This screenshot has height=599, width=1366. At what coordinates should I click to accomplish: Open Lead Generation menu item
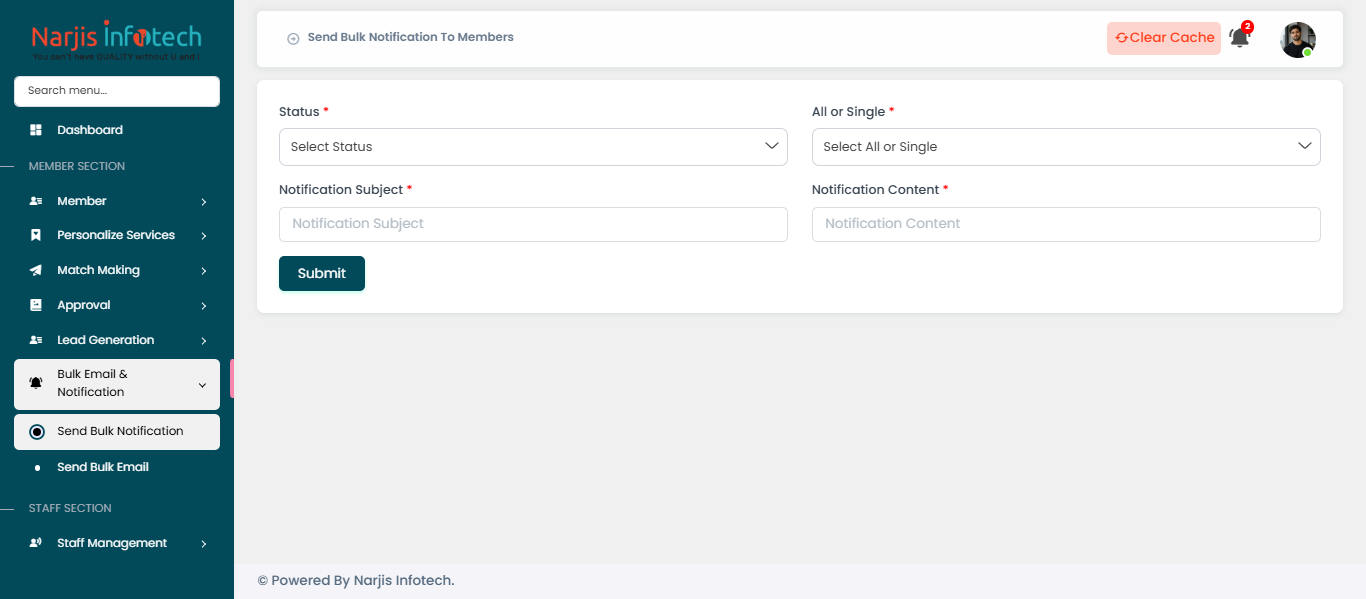click(x=117, y=340)
